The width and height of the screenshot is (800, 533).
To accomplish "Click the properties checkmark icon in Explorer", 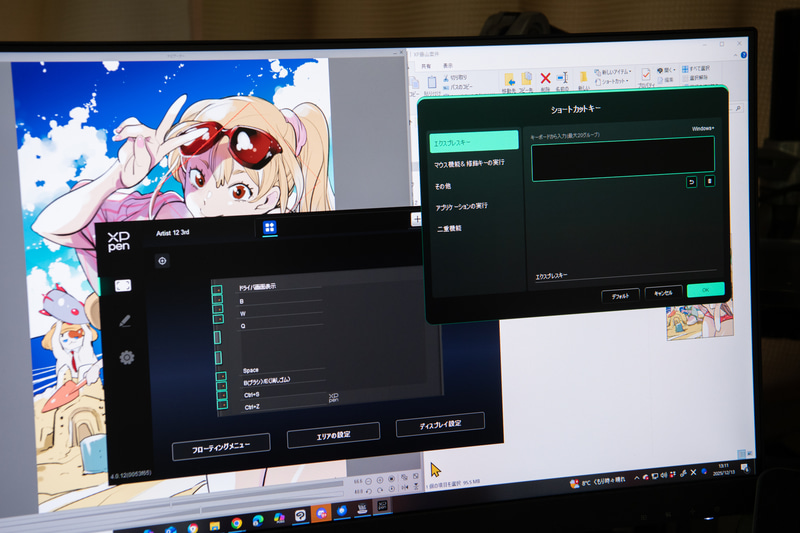I will [x=645, y=75].
